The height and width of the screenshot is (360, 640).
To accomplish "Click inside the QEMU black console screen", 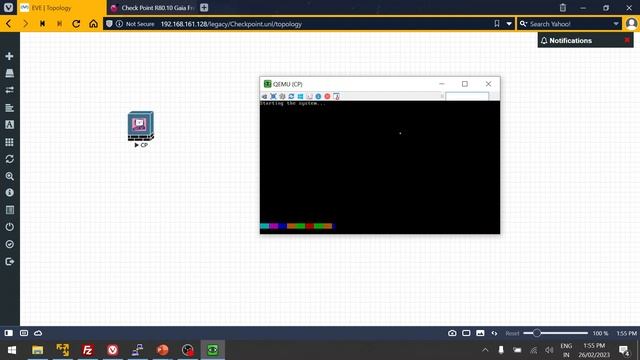I will (380, 167).
